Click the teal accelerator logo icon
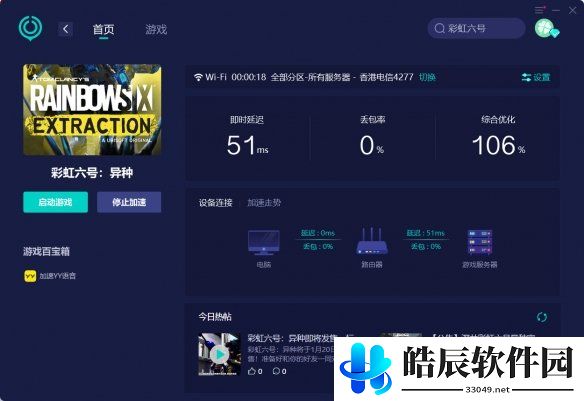Viewport: 584px width, 401px height. 31,28
